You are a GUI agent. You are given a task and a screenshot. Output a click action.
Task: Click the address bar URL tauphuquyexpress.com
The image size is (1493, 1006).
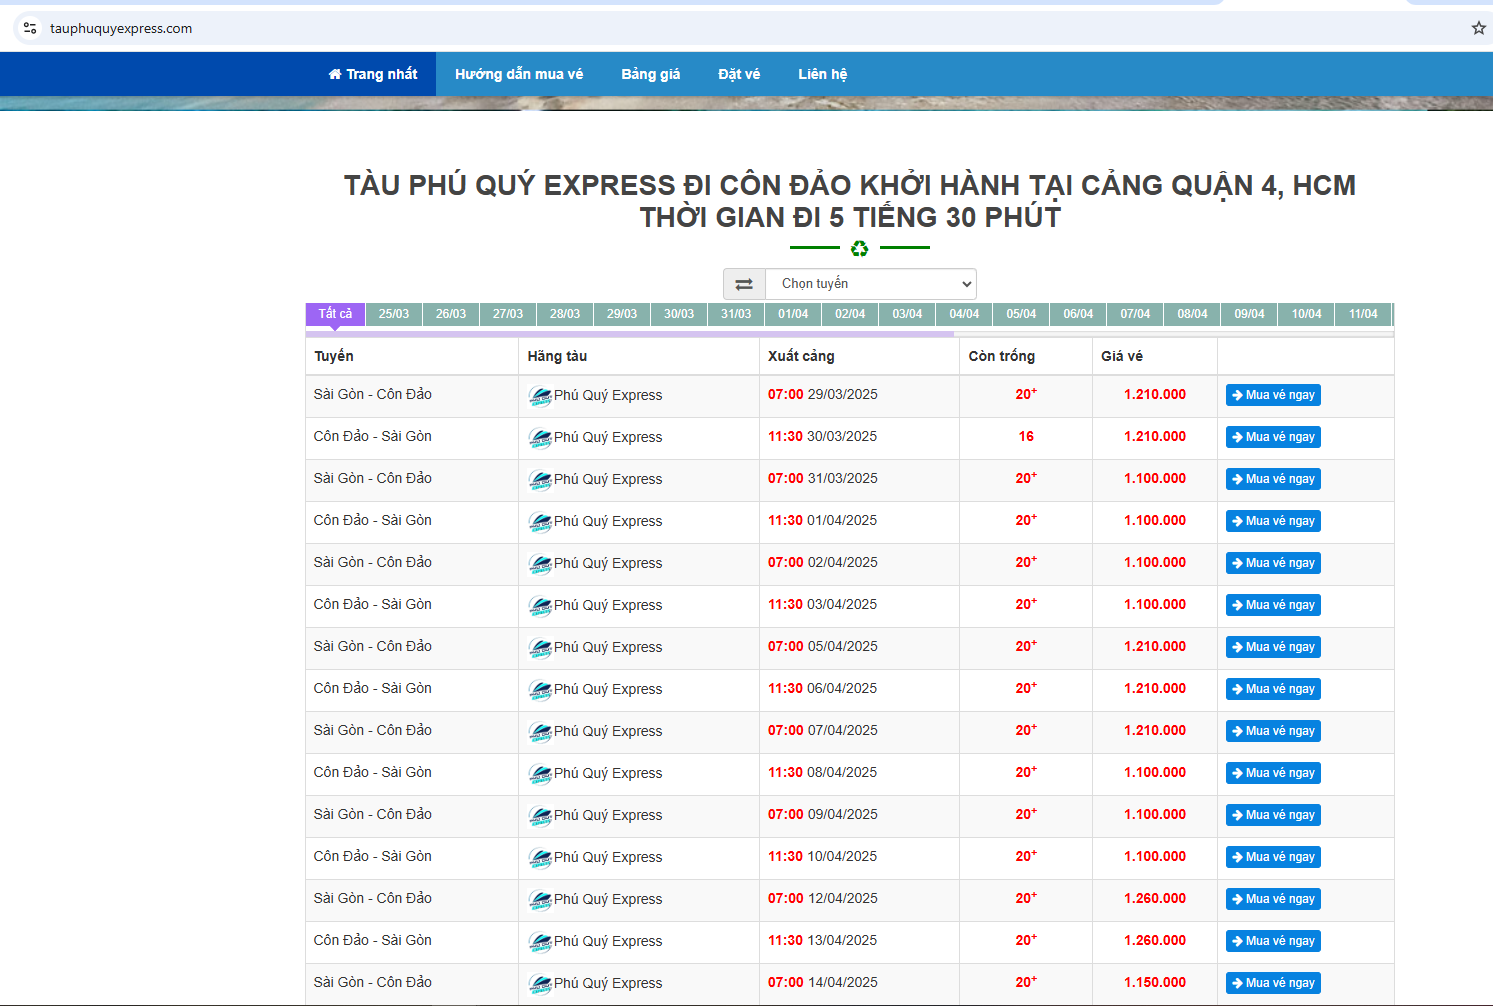(121, 28)
